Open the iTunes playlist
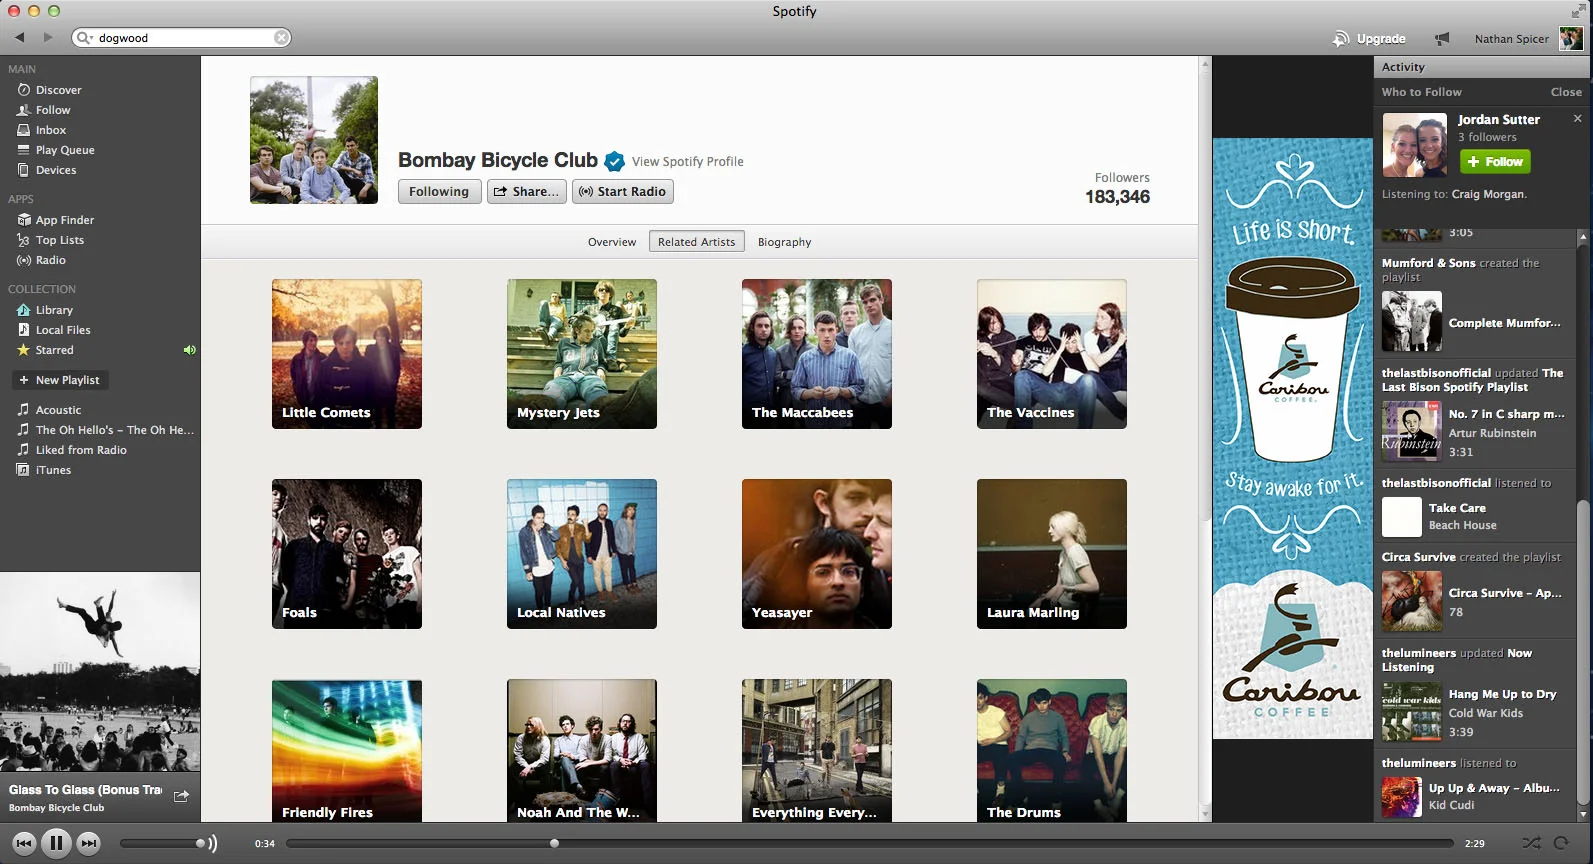 (53, 470)
